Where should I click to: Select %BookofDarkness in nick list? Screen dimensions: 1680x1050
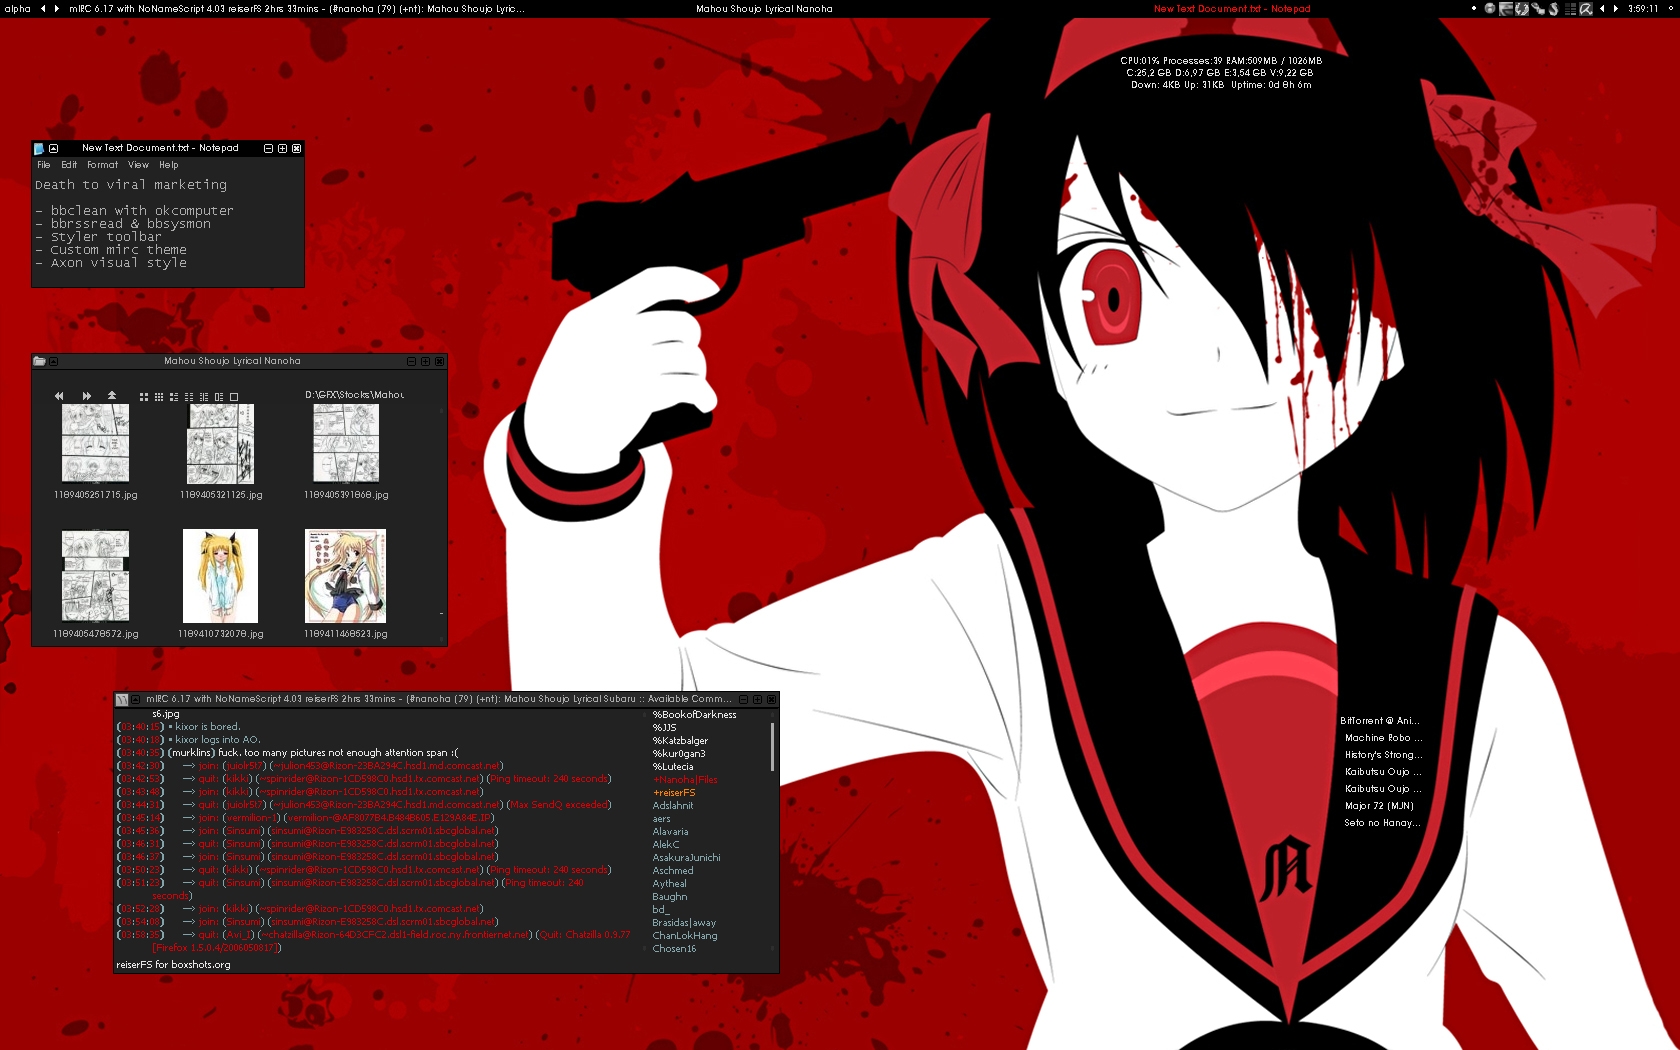click(694, 715)
